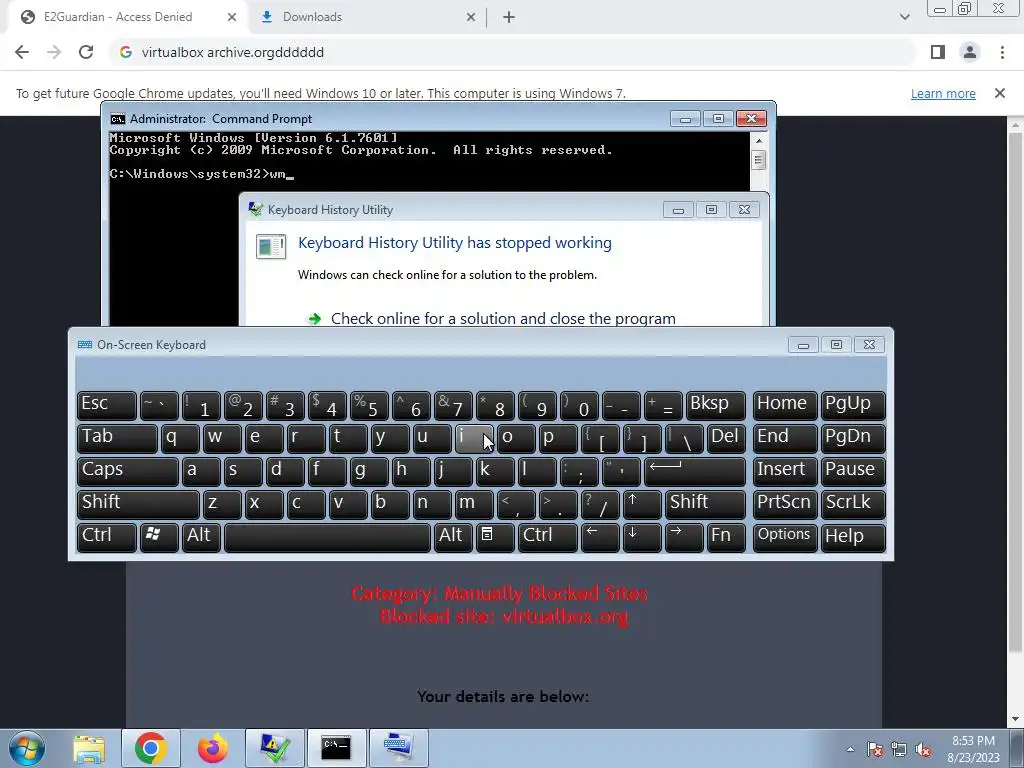The height and width of the screenshot is (768, 1024).
Task: Dismiss the Chrome updates notification bar
Action: pyautogui.click(x=999, y=93)
